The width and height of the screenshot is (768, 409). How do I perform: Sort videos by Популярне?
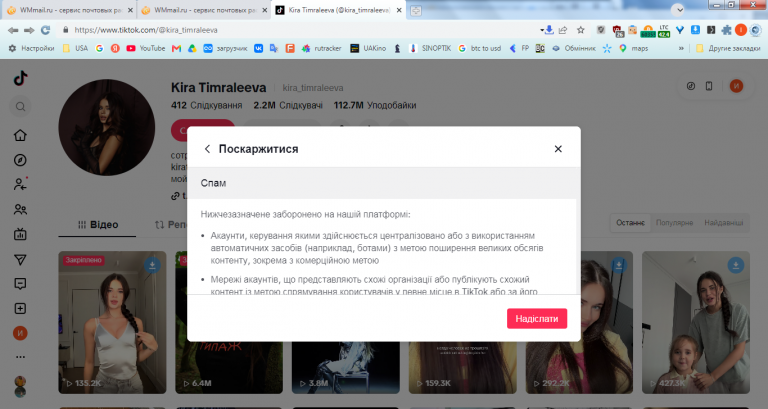click(674, 223)
